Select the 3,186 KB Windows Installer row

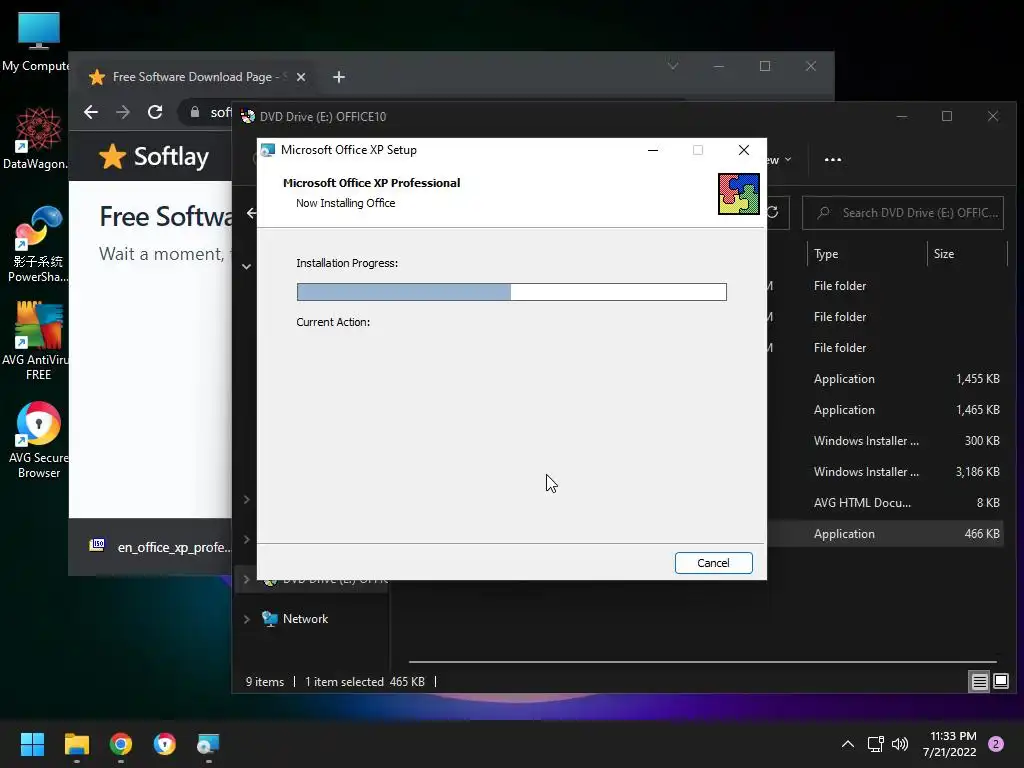885,472
